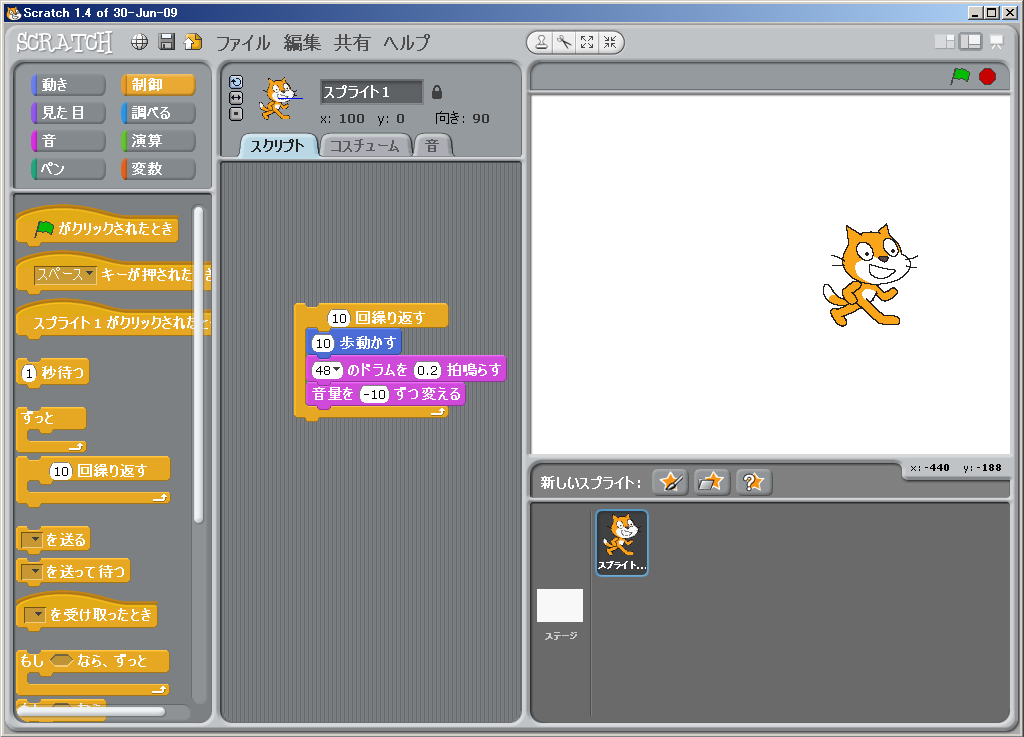
Task: Switch to the コスチューム tab
Action: coord(364,146)
